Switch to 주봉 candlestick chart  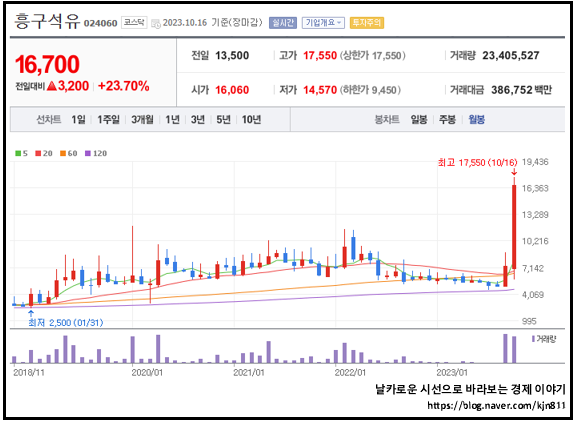click(x=447, y=119)
